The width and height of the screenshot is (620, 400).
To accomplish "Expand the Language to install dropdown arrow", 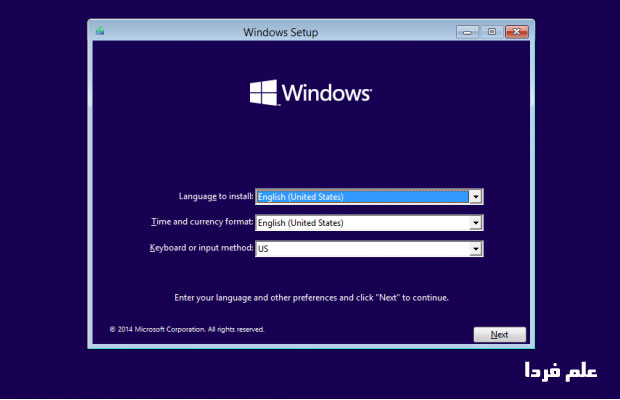I will [x=476, y=197].
